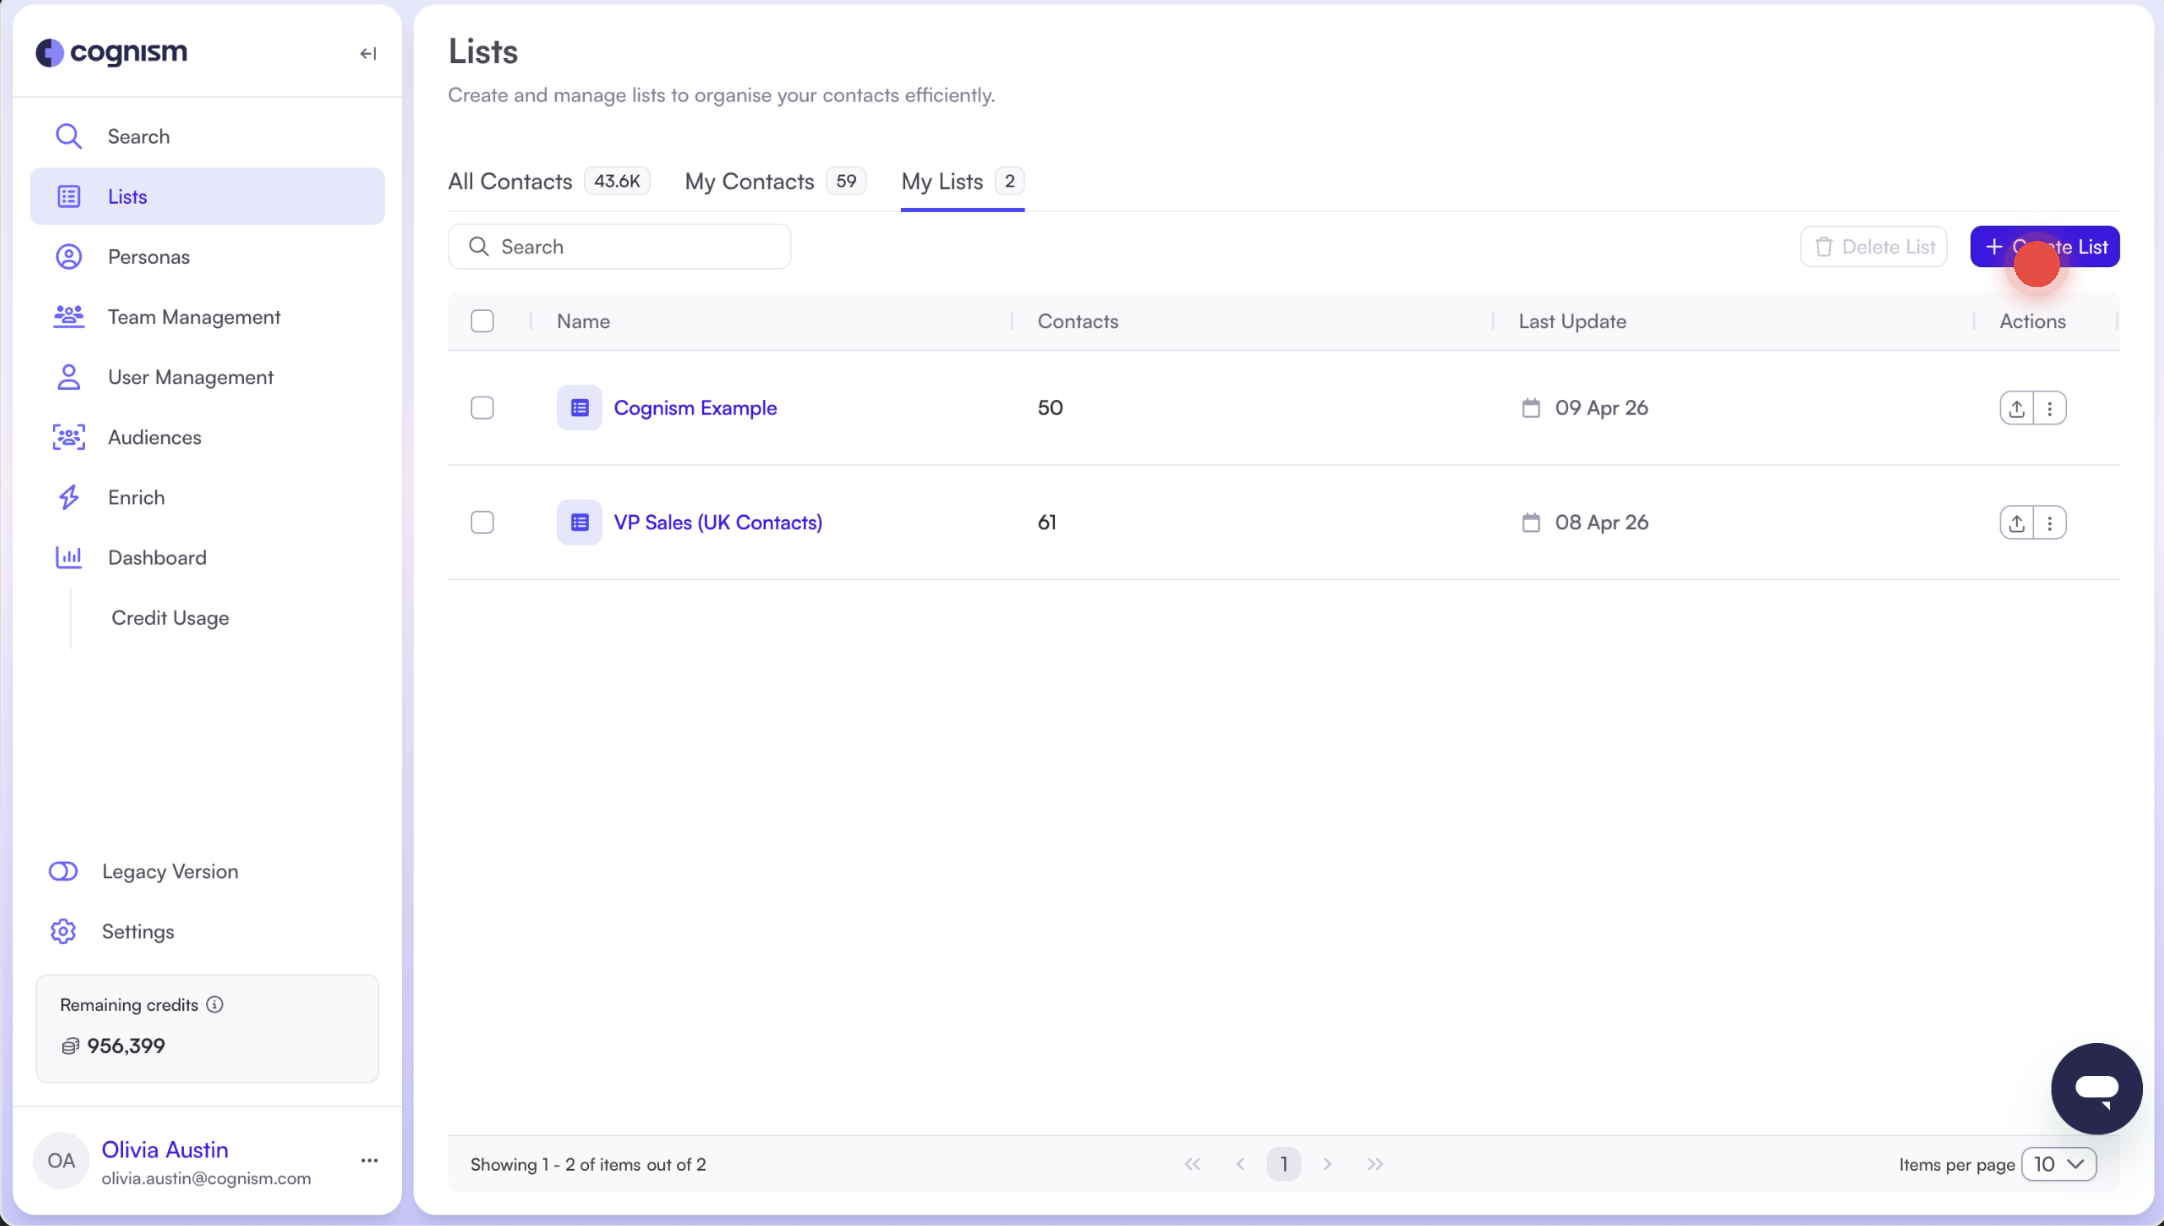Switch to the My Contacts tab
Screen dimensions: 2164x1226
point(749,181)
